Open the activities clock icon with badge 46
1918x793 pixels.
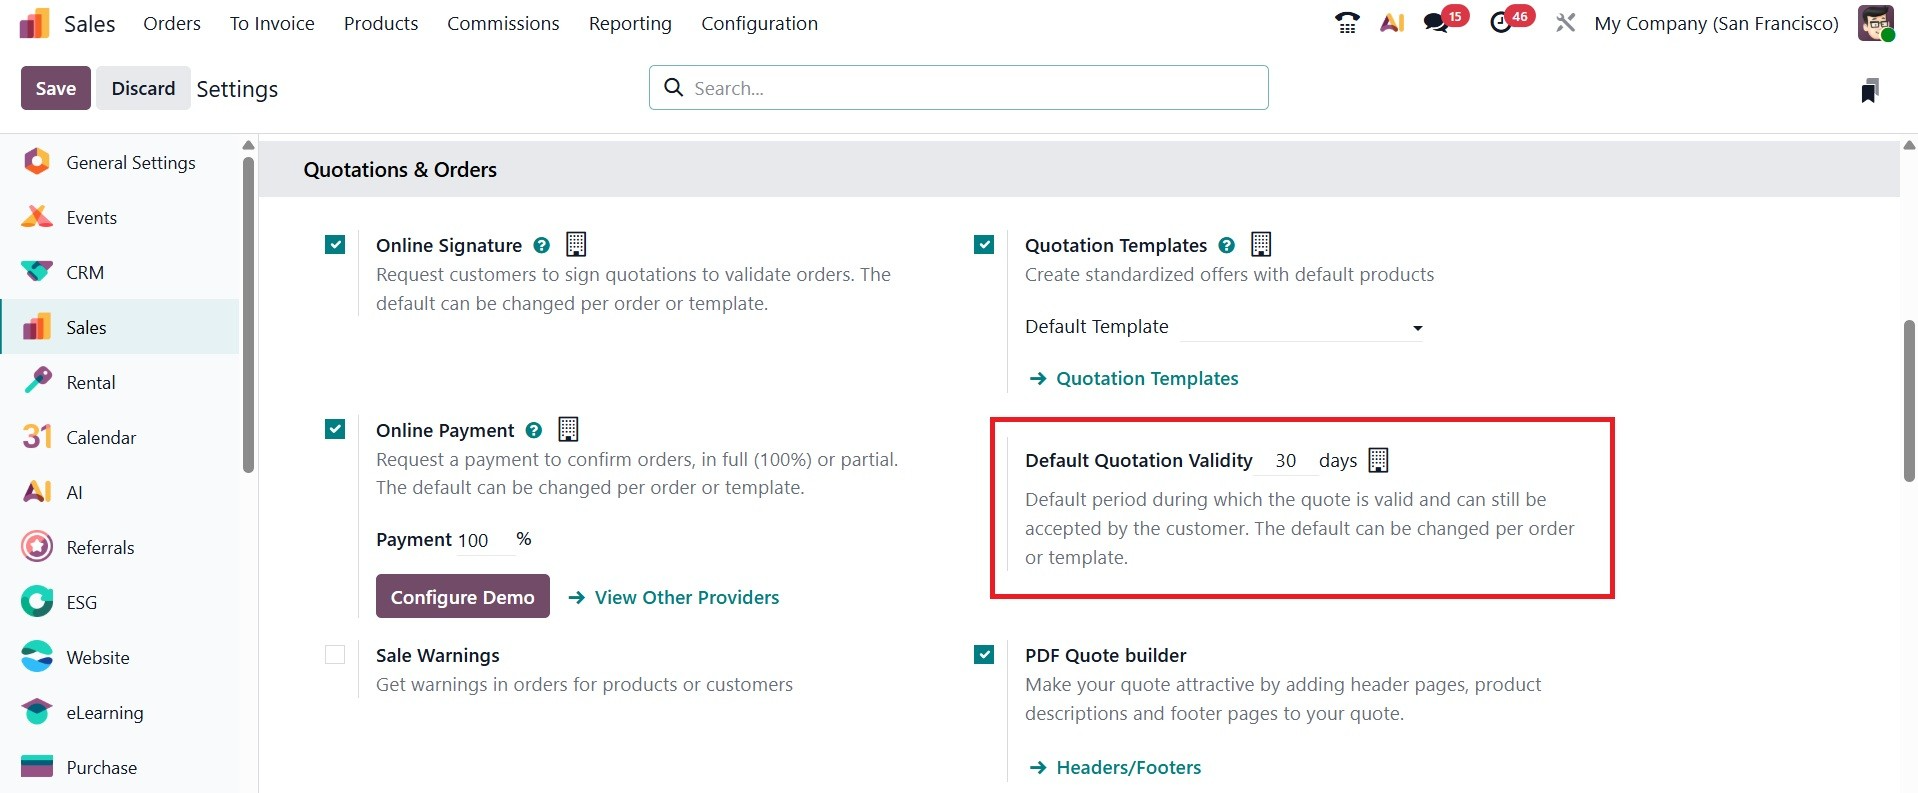click(1501, 23)
